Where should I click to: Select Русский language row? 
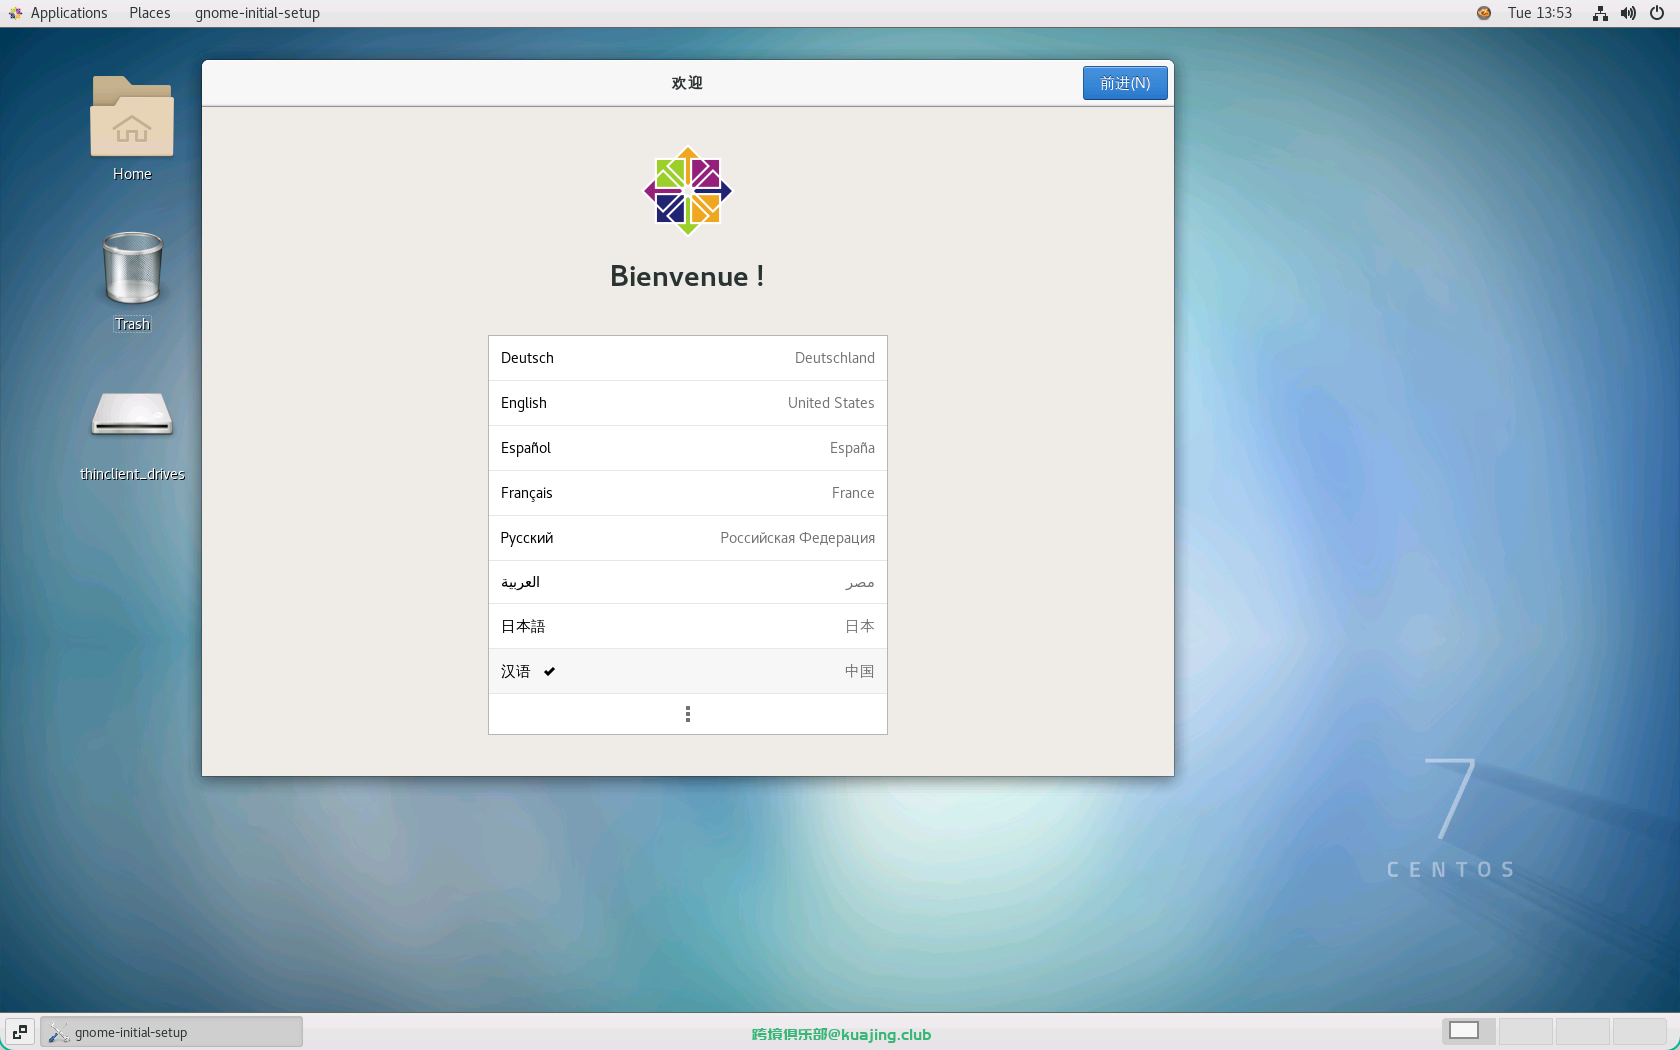pyautogui.click(x=688, y=538)
